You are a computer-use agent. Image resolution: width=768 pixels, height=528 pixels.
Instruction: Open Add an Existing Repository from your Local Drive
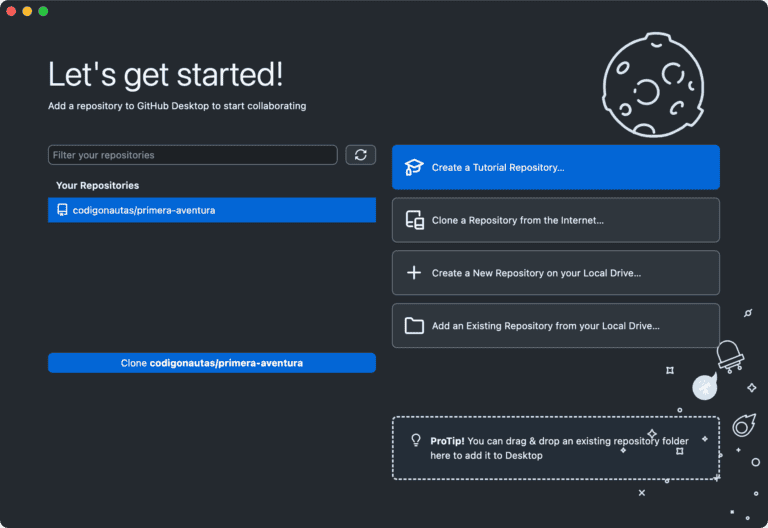tap(545, 326)
